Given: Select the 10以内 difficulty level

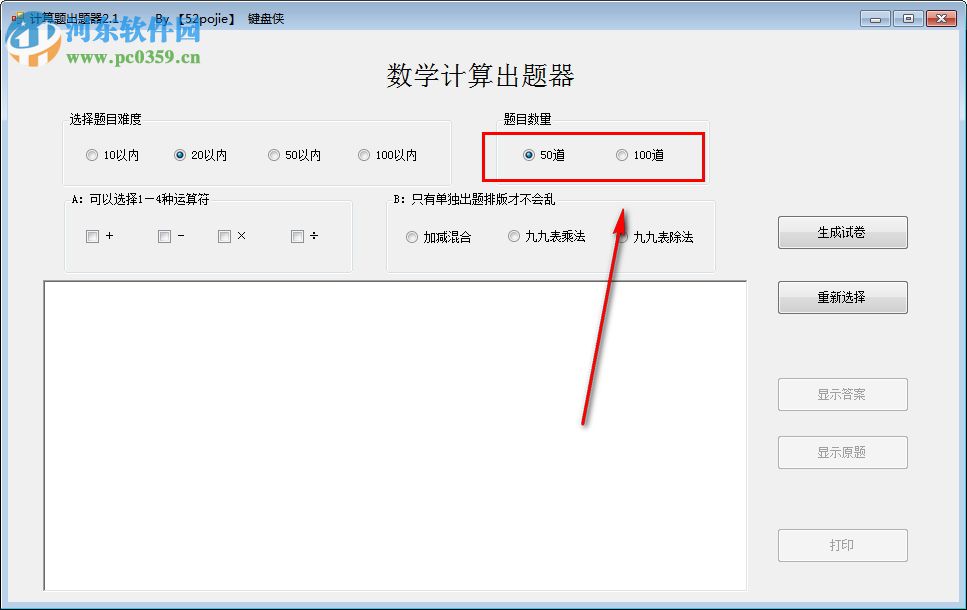Looking at the screenshot, I should pyautogui.click(x=92, y=155).
